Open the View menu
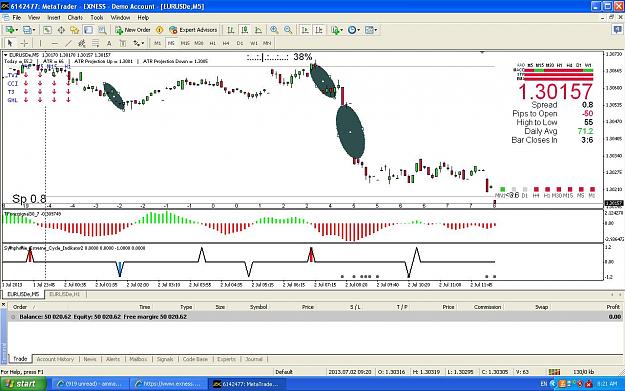625x391 pixels. click(x=34, y=18)
